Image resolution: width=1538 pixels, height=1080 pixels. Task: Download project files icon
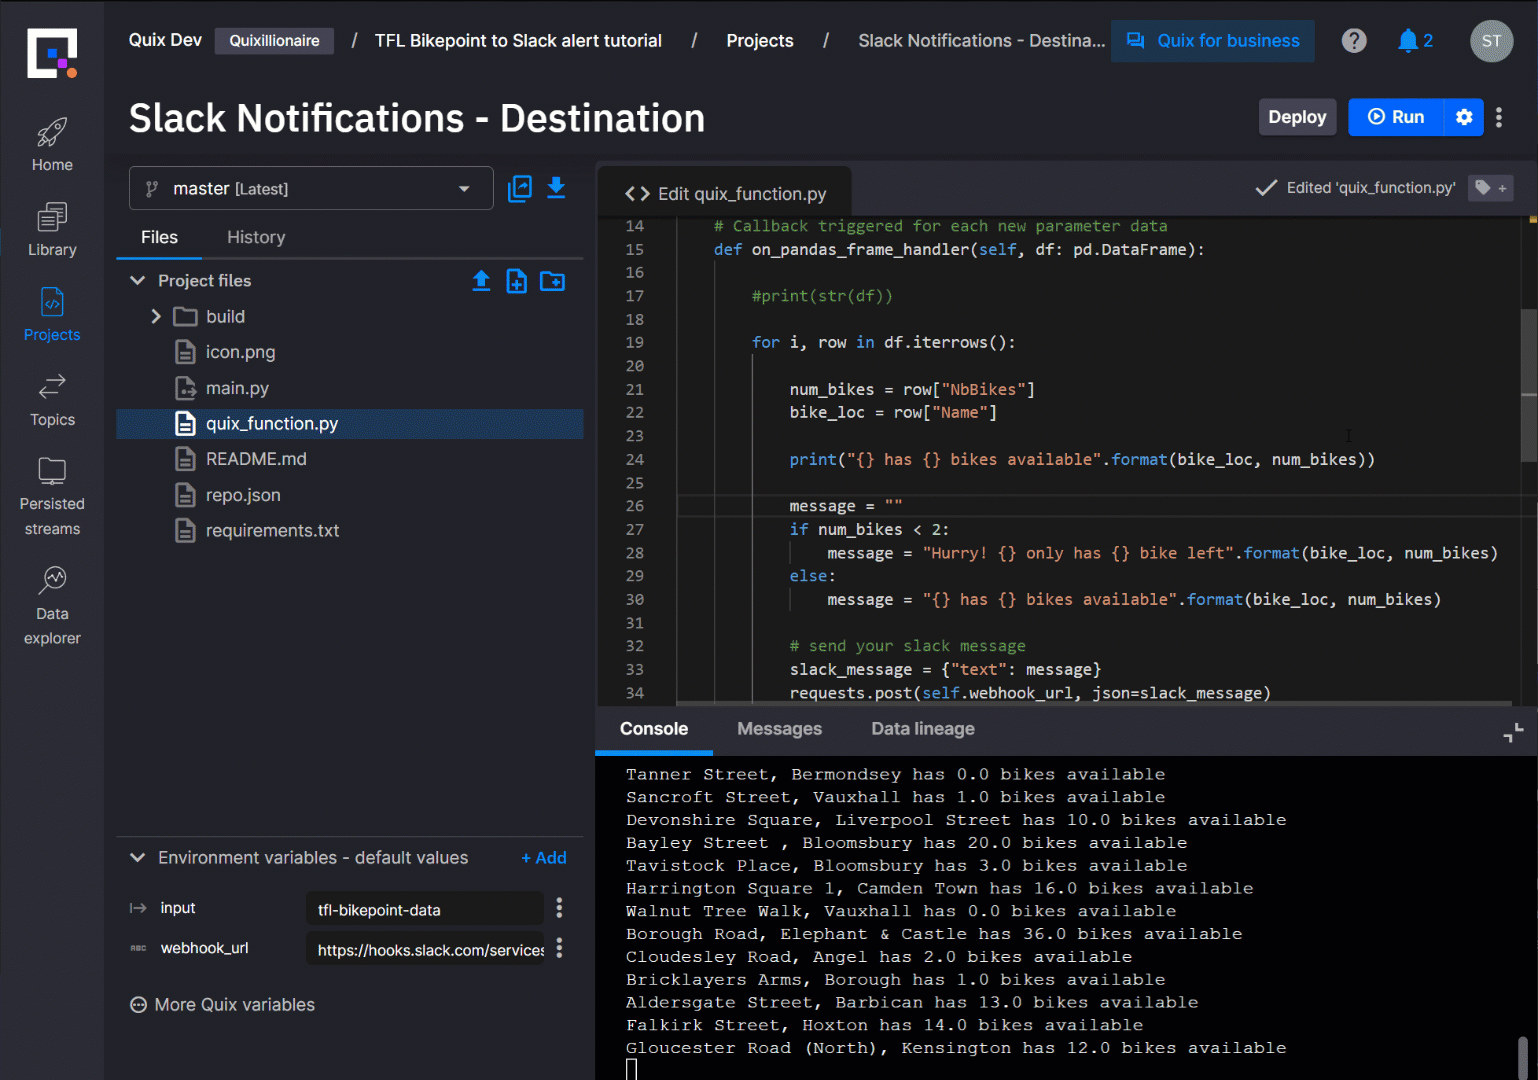pyautogui.click(x=556, y=188)
